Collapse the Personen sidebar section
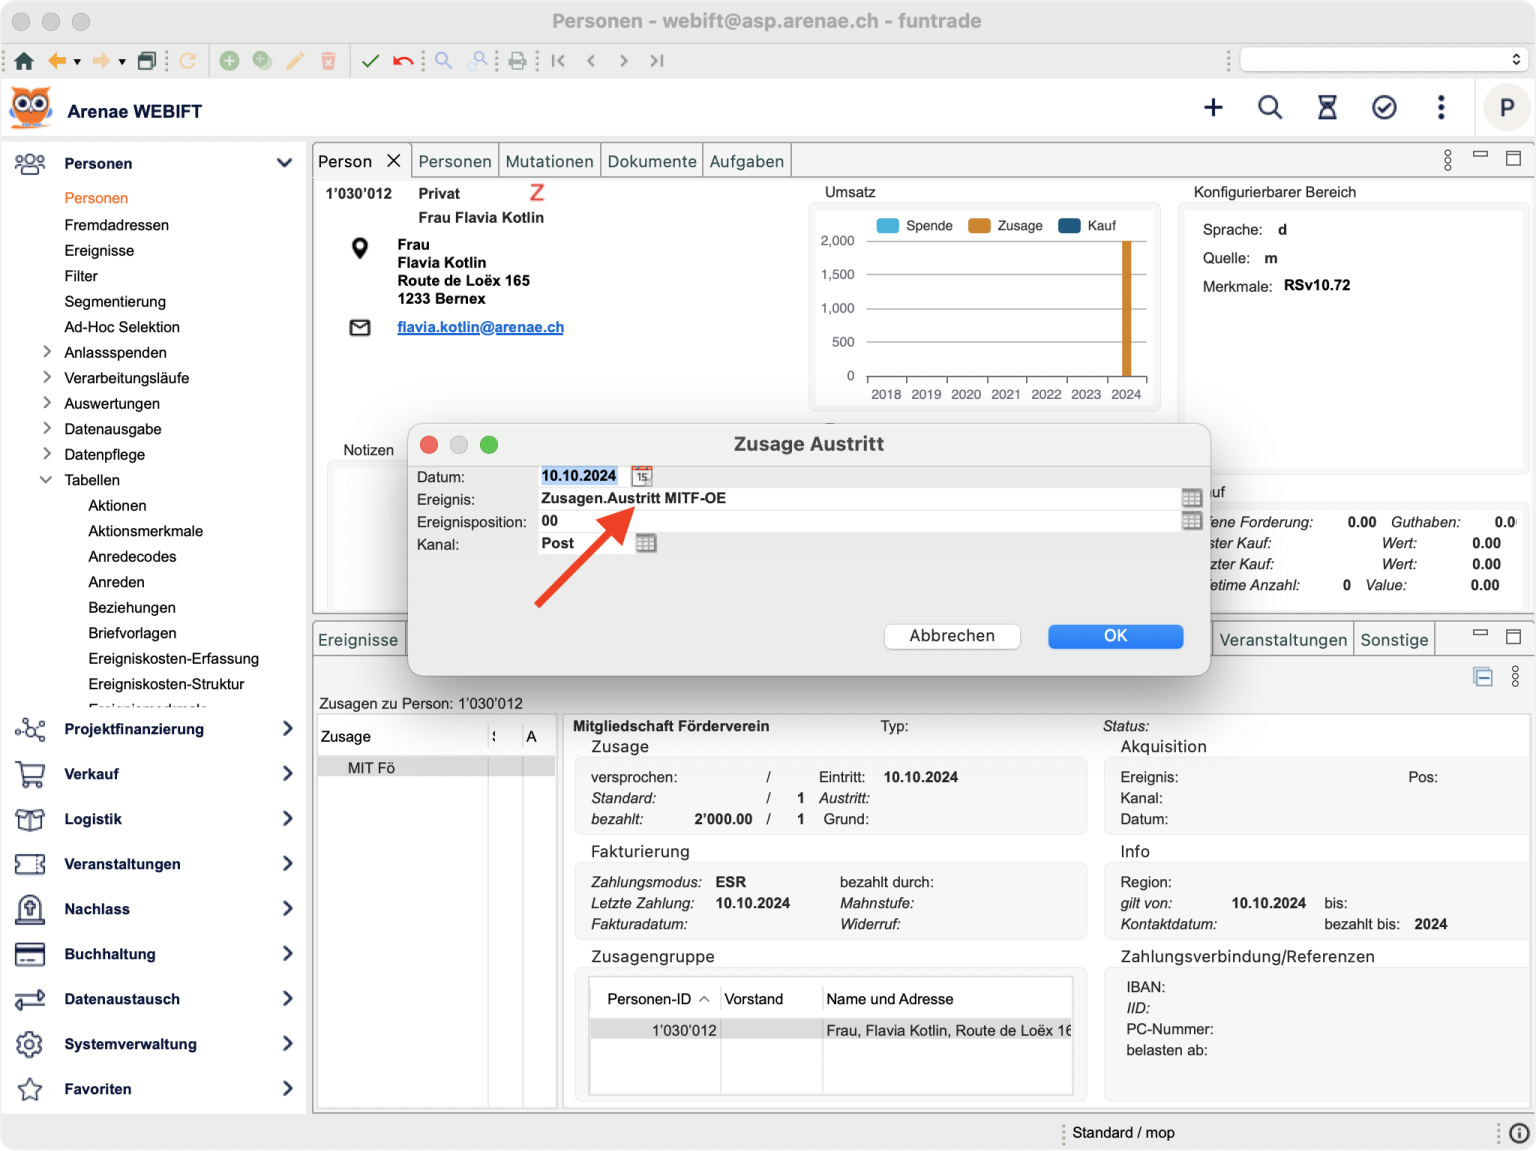Screen dimensions: 1536x1151 284,163
